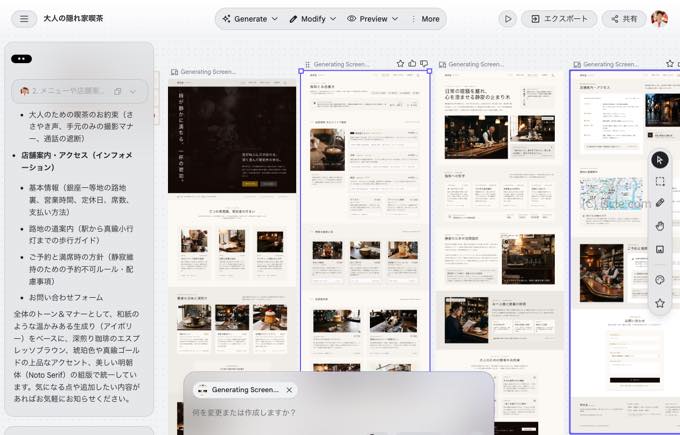Click the fourth screen's 'Generating Screen...' label
Viewport: 680px width, 435px height.
pos(611,64)
